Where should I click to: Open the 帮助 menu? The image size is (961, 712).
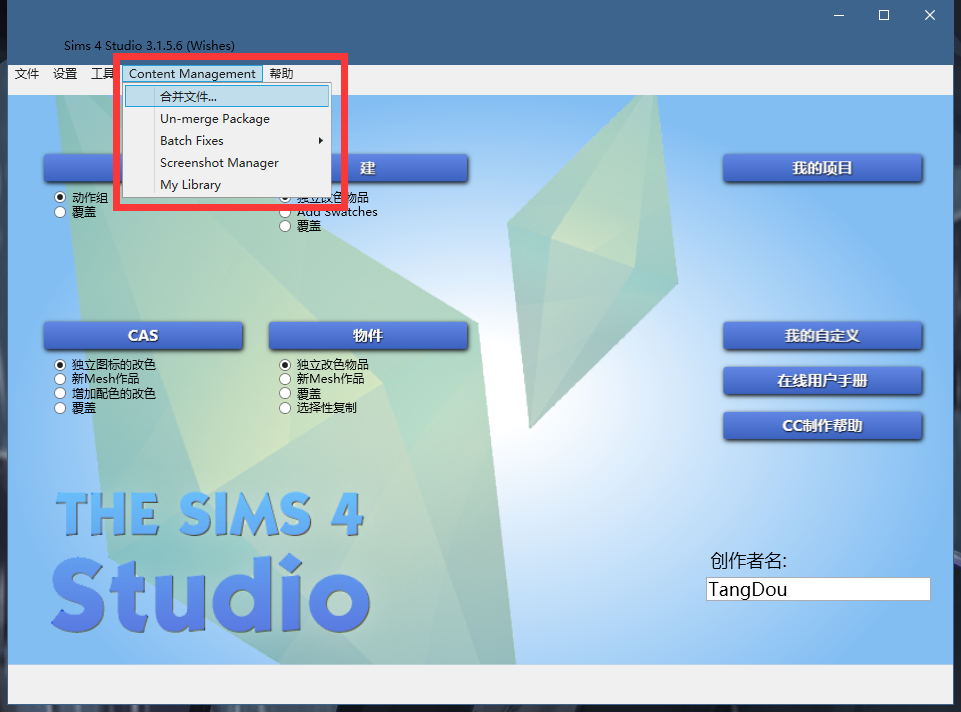(x=281, y=74)
